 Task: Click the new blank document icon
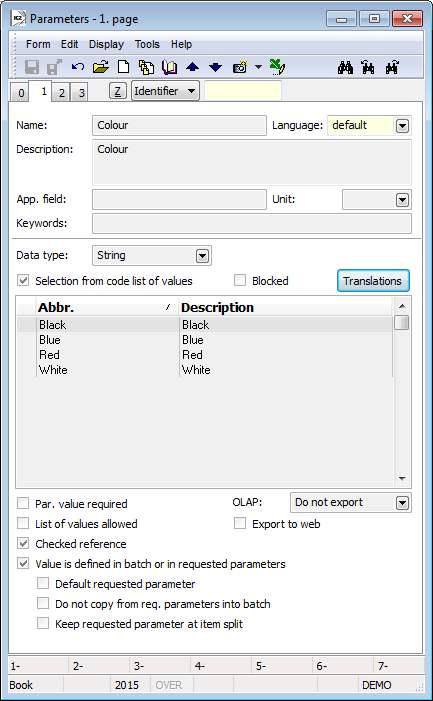point(123,68)
